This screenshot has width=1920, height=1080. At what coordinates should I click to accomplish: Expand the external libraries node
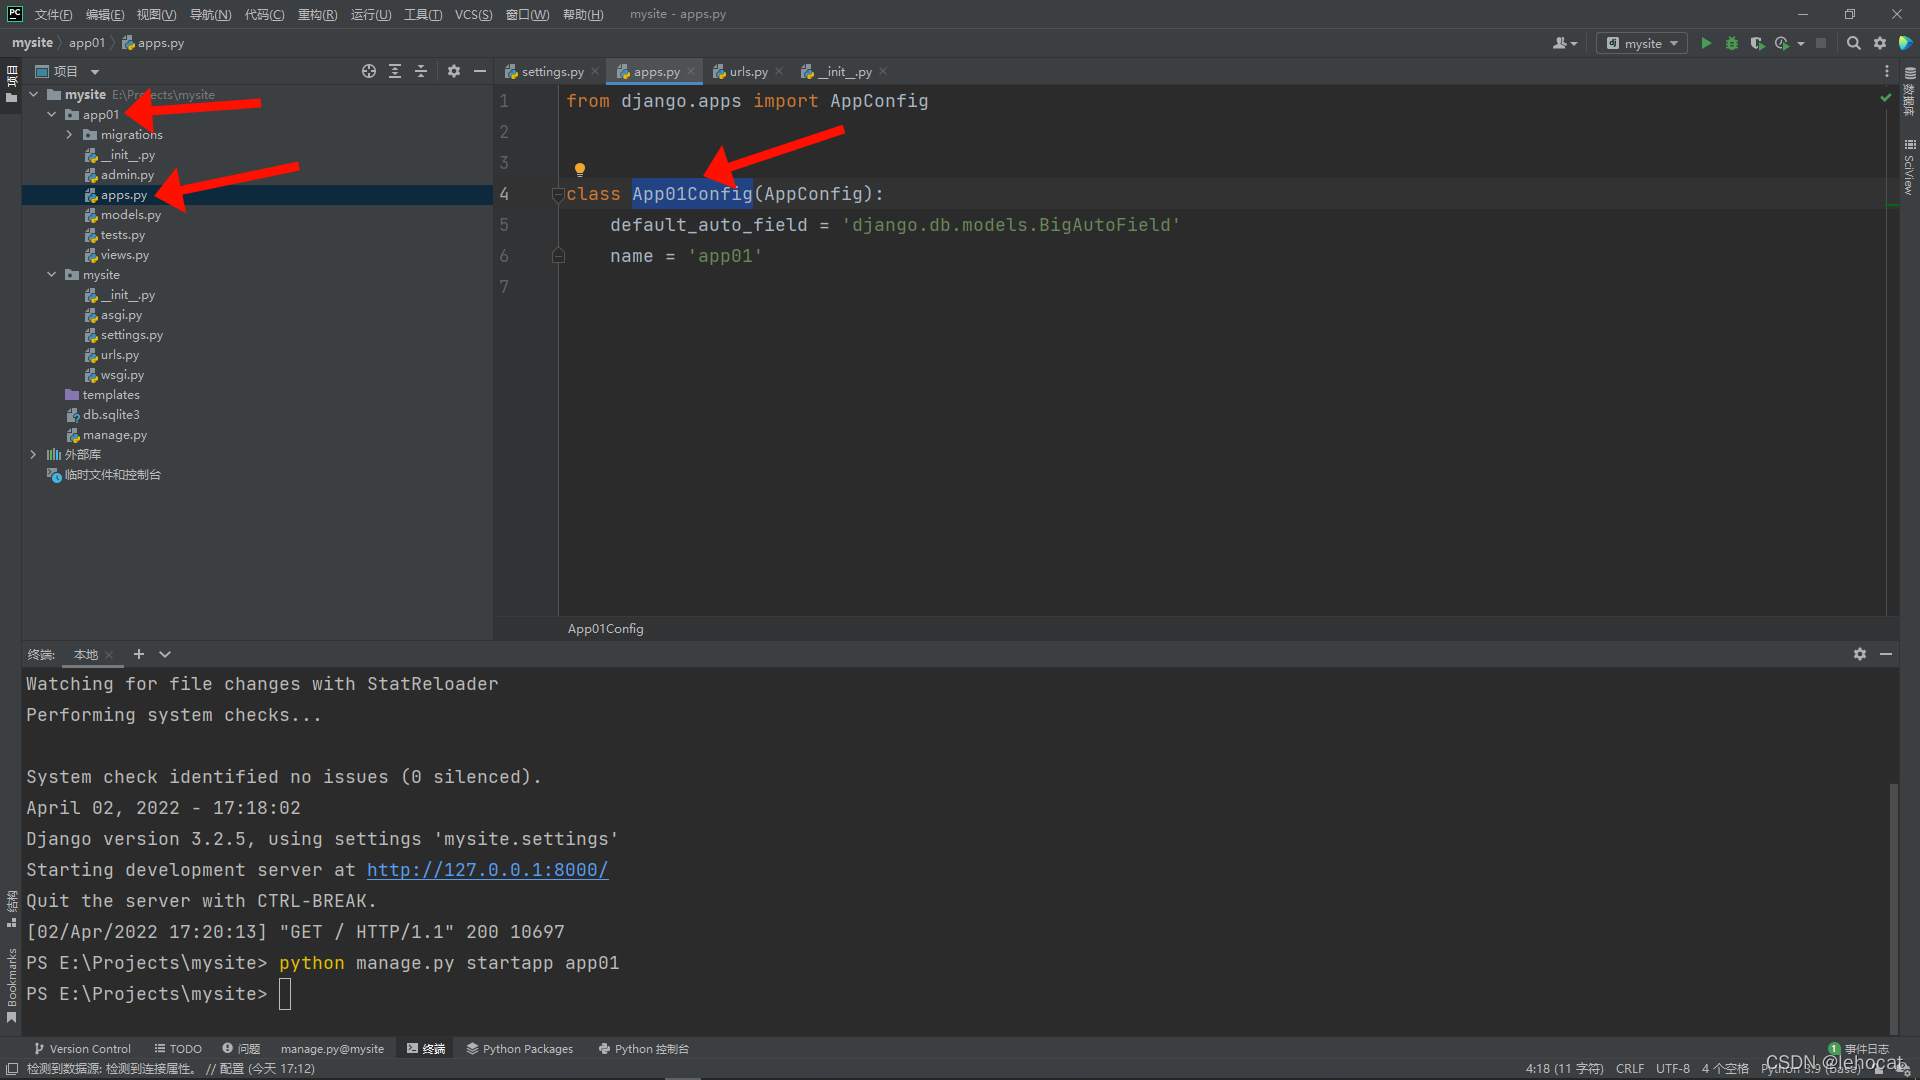(x=34, y=455)
